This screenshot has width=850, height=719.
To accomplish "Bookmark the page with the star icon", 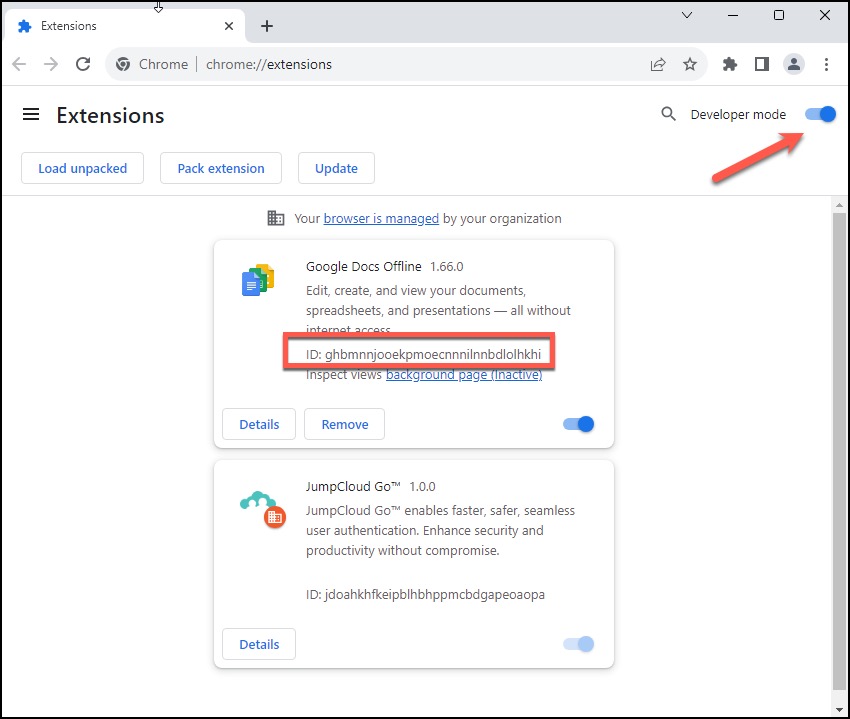I will click(690, 64).
